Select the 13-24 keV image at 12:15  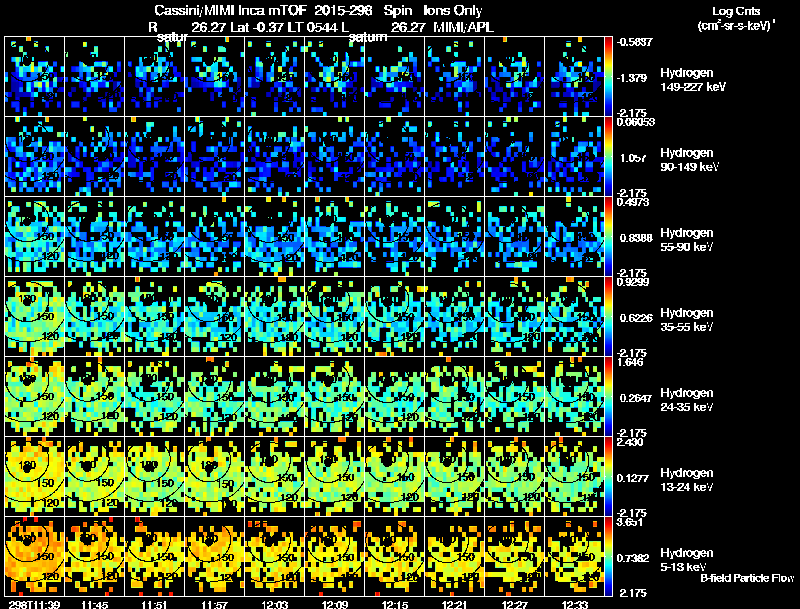coord(394,476)
